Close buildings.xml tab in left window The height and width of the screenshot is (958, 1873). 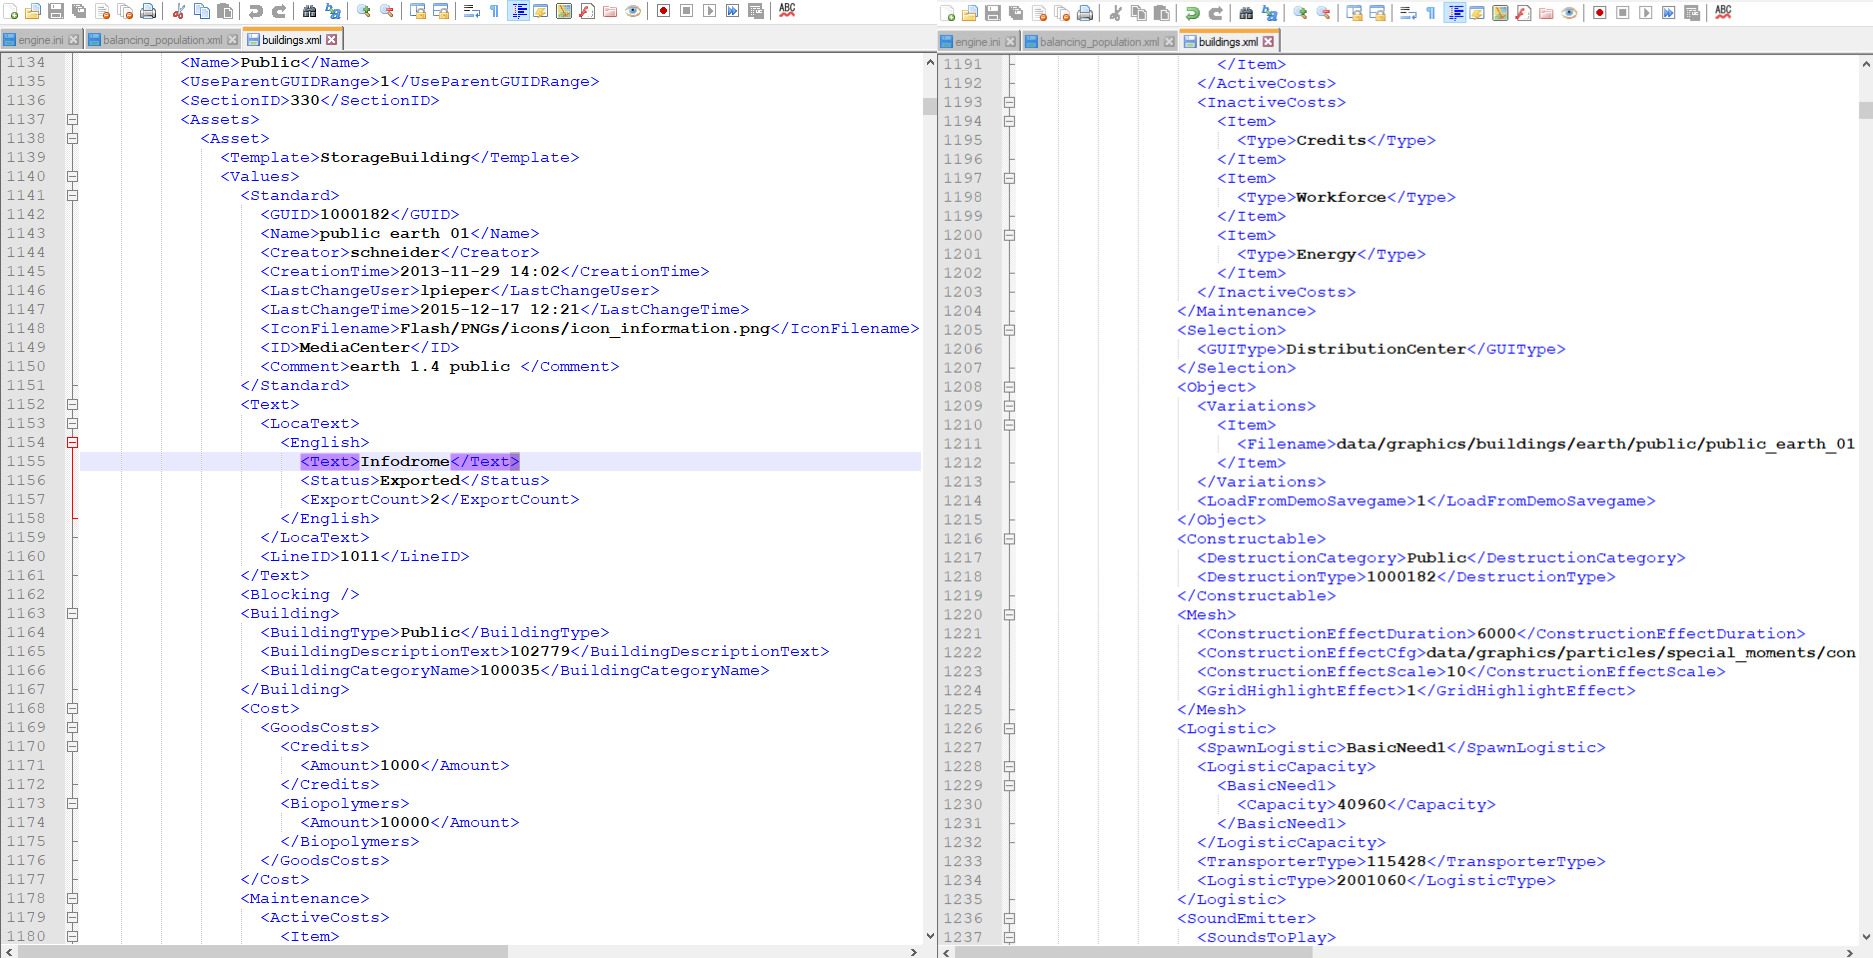(x=332, y=40)
